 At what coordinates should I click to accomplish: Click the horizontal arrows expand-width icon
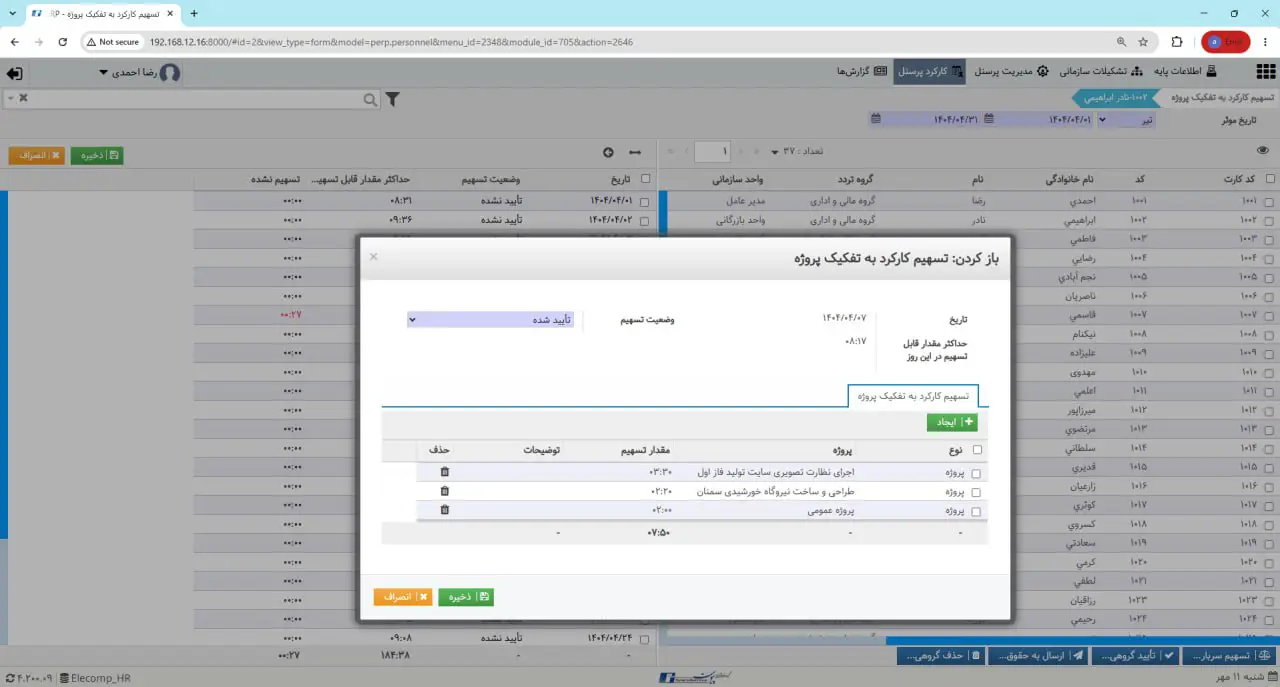click(634, 153)
